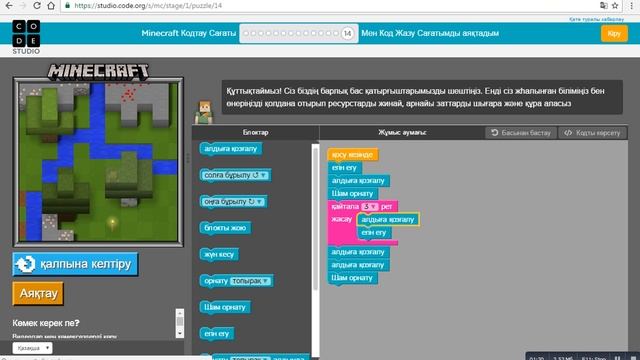Open 'оңға бұрылу' block dropdown arrow
The height and width of the screenshot is (360, 640).
[x=259, y=202]
